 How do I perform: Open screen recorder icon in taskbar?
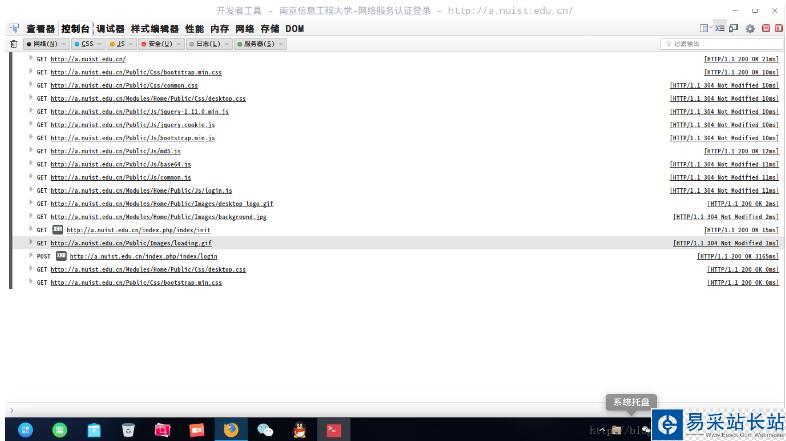[196, 430]
